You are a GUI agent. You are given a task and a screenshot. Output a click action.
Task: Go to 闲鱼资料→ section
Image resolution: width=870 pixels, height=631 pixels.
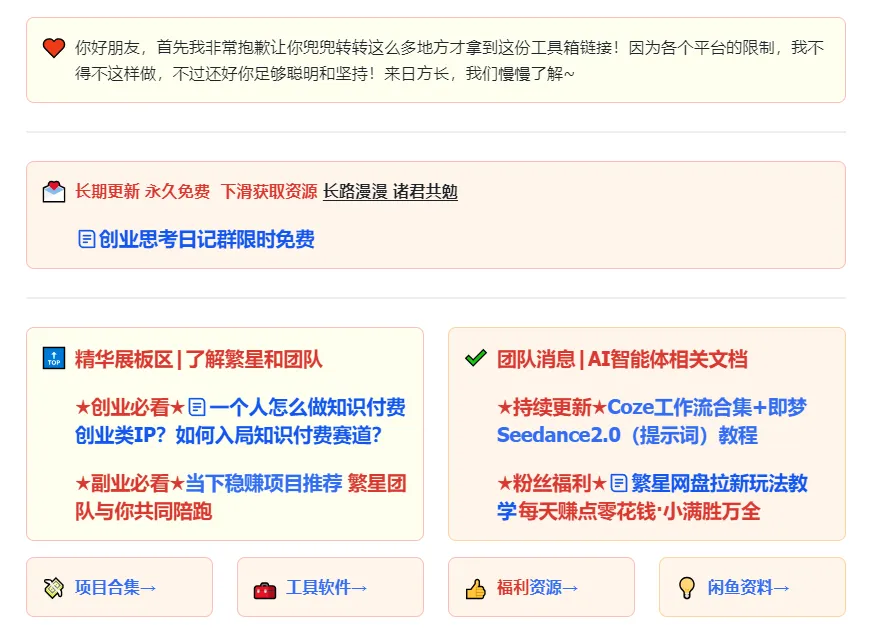748,587
